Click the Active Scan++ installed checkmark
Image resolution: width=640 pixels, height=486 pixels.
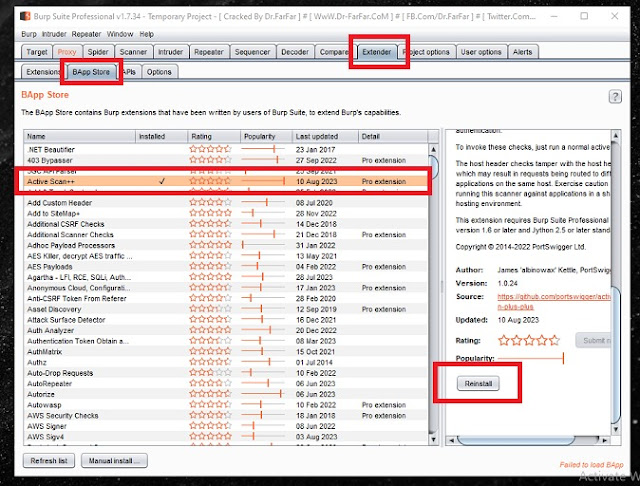(x=162, y=181)
